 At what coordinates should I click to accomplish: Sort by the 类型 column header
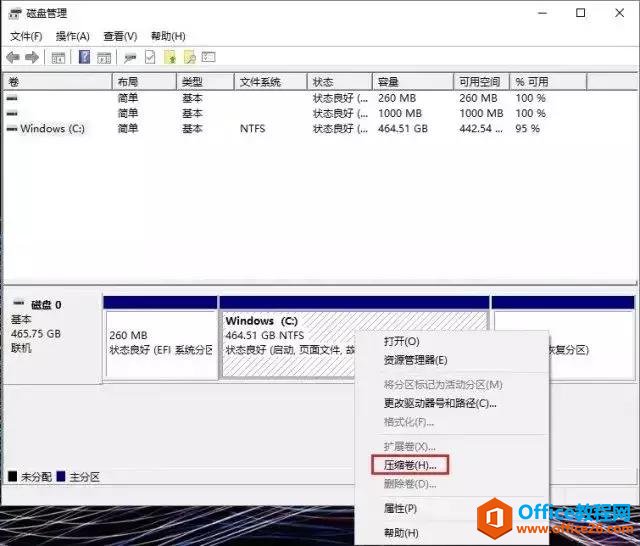point(205,82)
